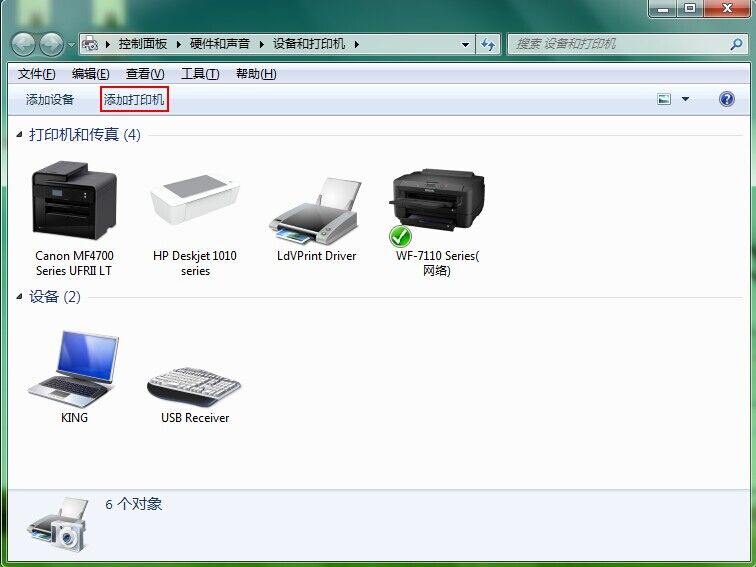Viewport: 756px width, 567px height.
Task: Click the Forward navigation arrow button
Action: [52, 44]
